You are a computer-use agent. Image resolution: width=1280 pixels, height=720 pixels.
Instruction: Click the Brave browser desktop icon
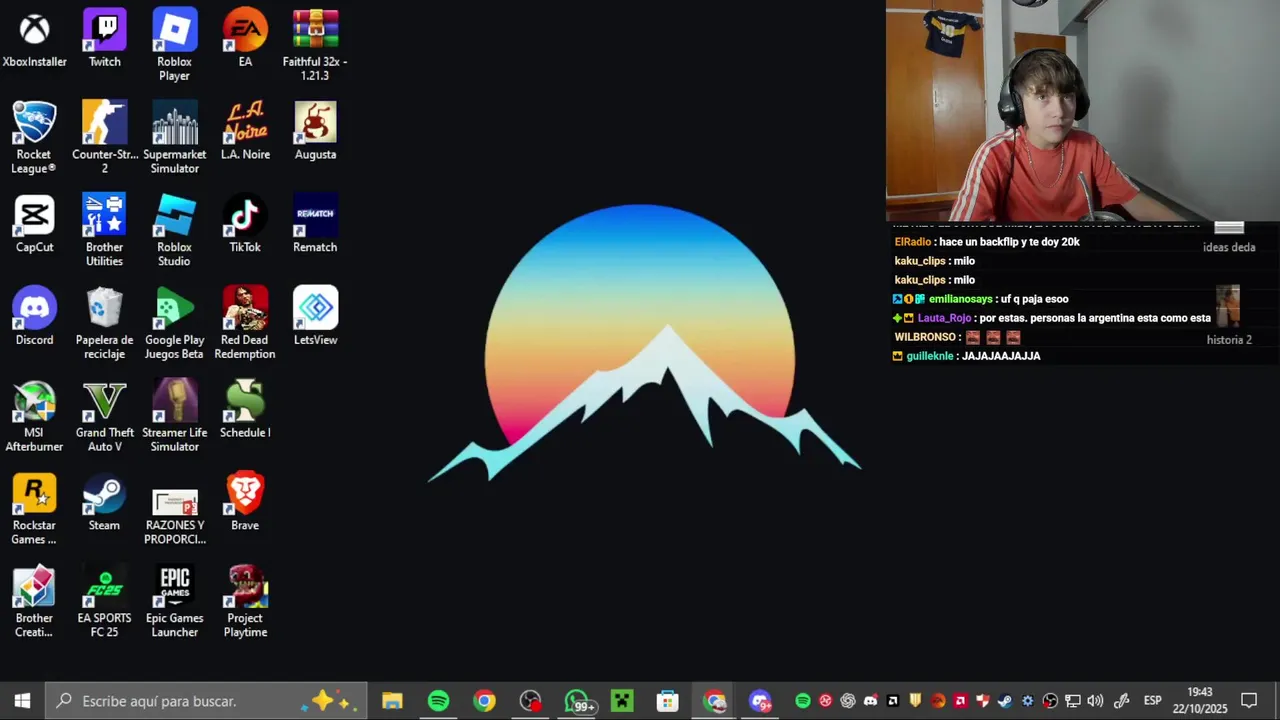click(x=245, y=503)
